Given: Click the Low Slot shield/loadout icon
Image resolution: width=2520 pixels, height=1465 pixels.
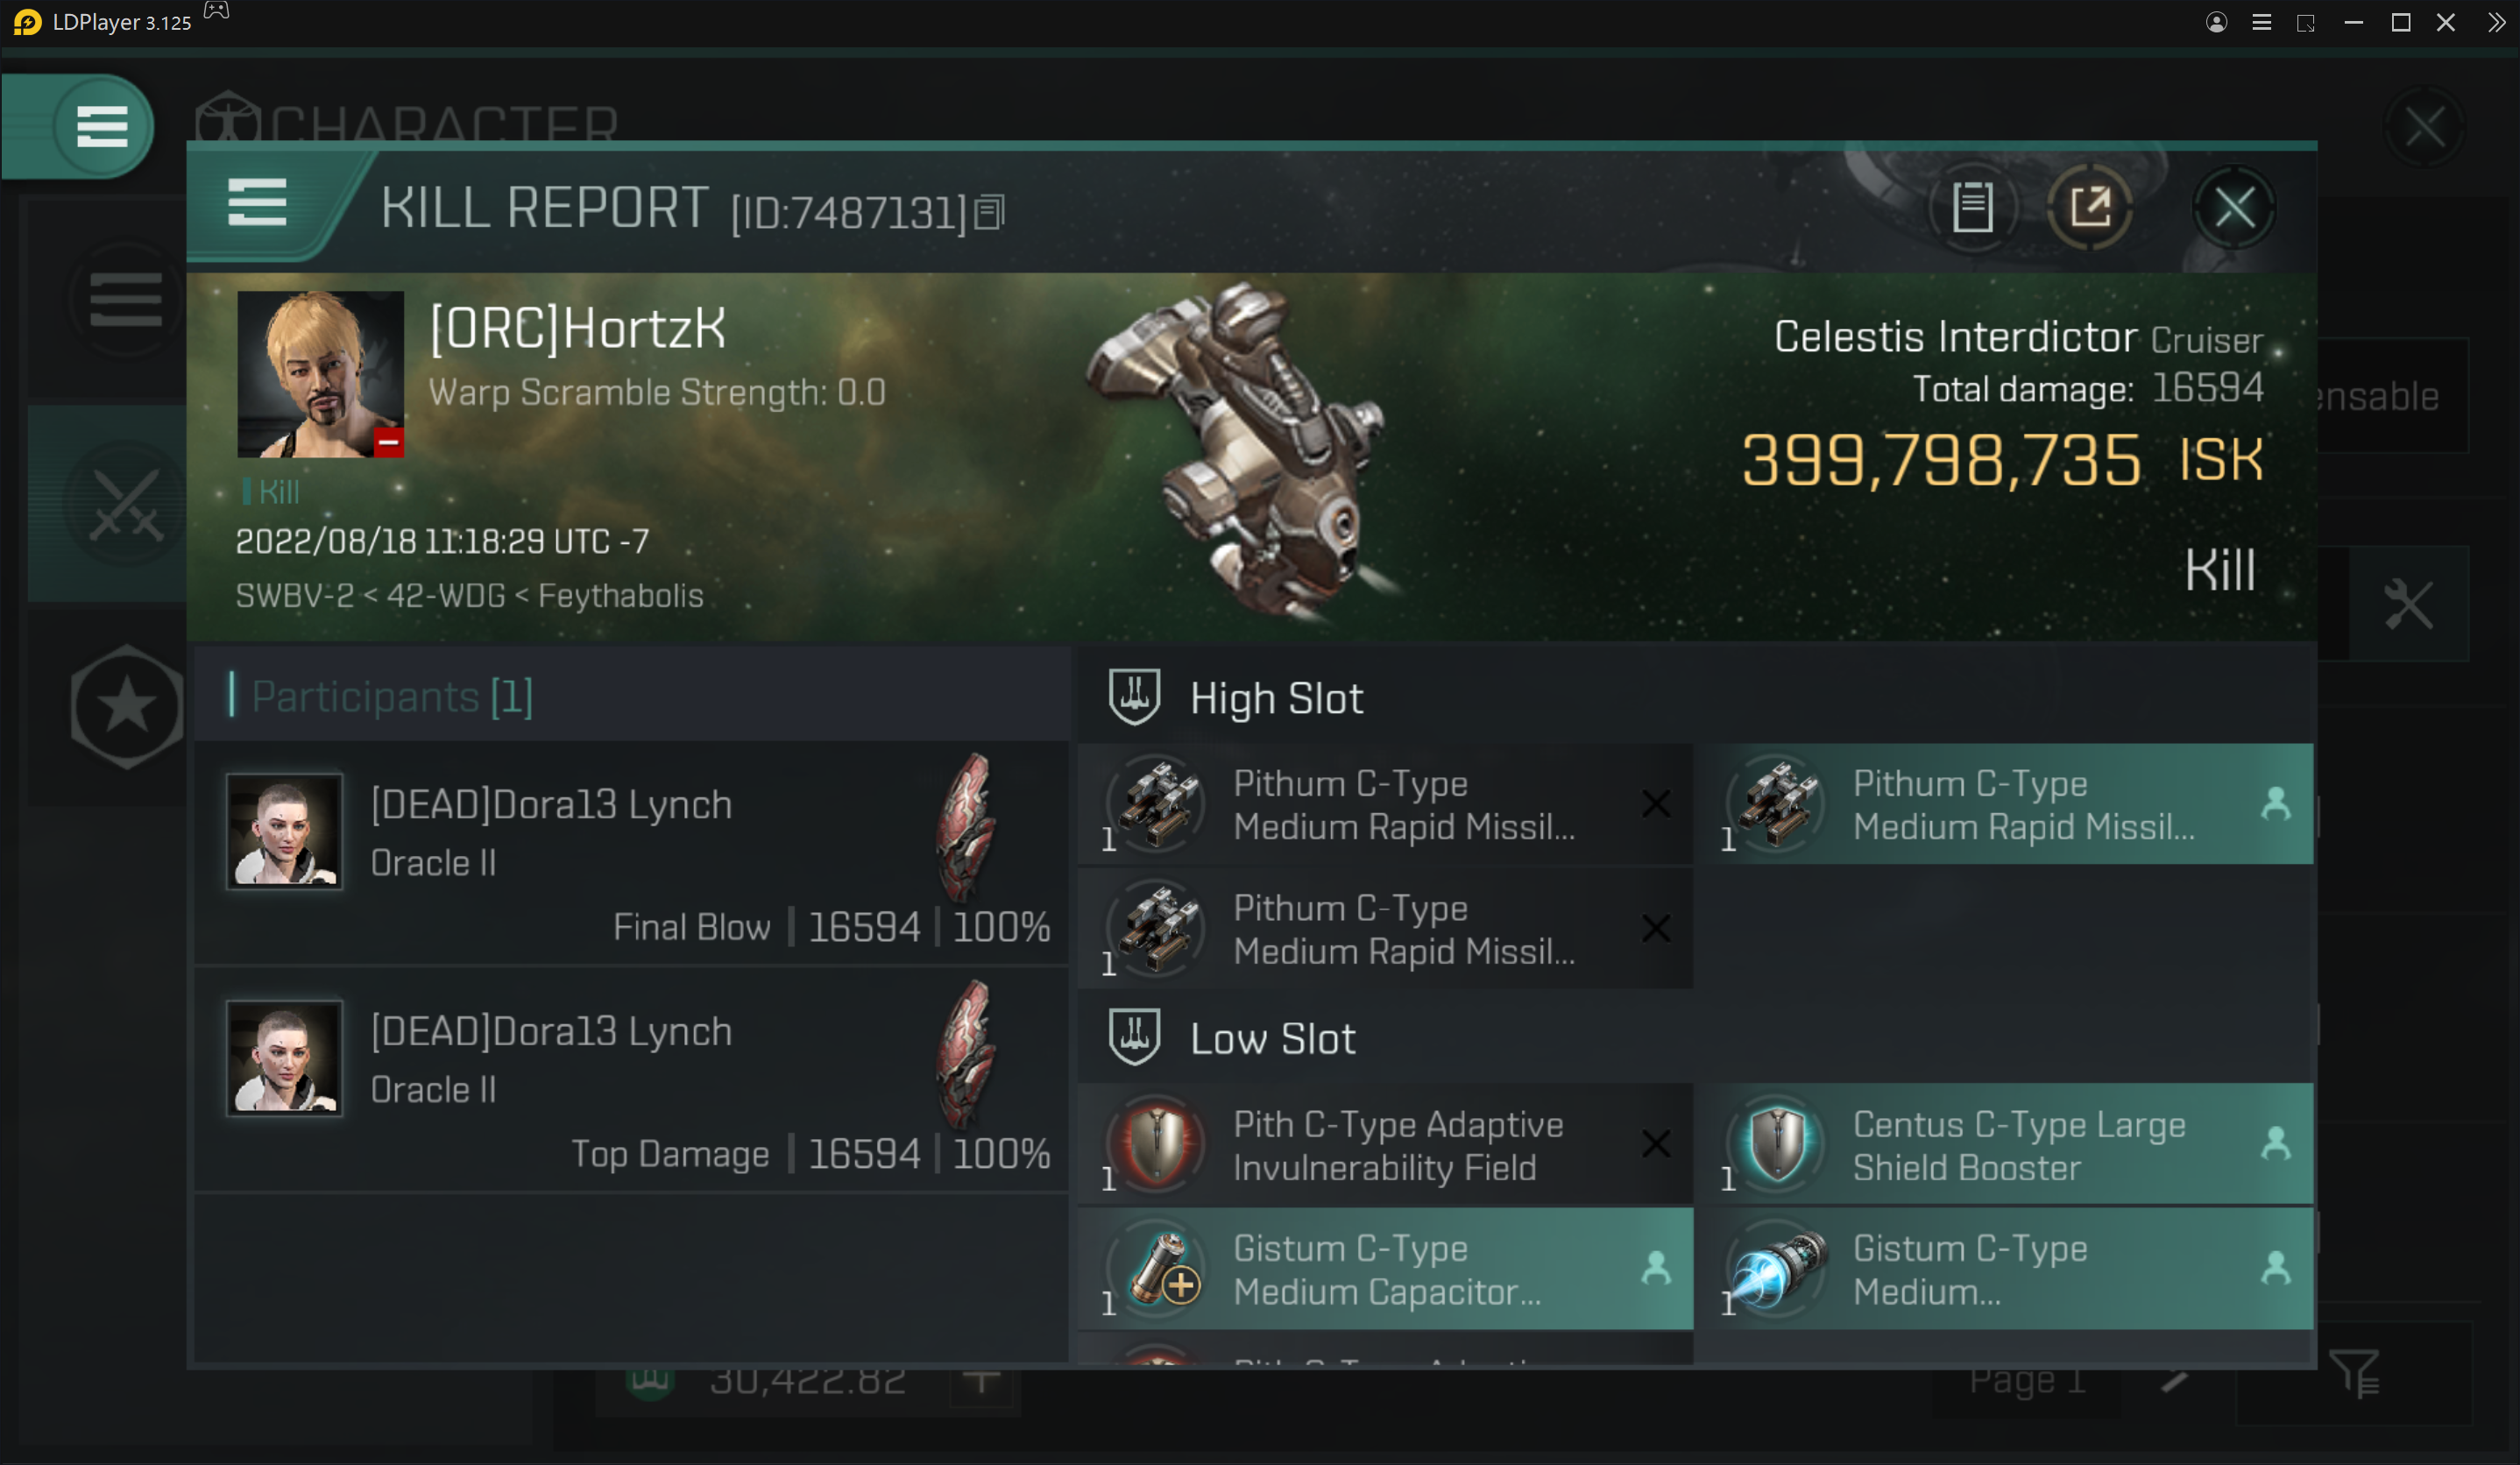Looking at the screenshot, I should pos(1136,1037).
